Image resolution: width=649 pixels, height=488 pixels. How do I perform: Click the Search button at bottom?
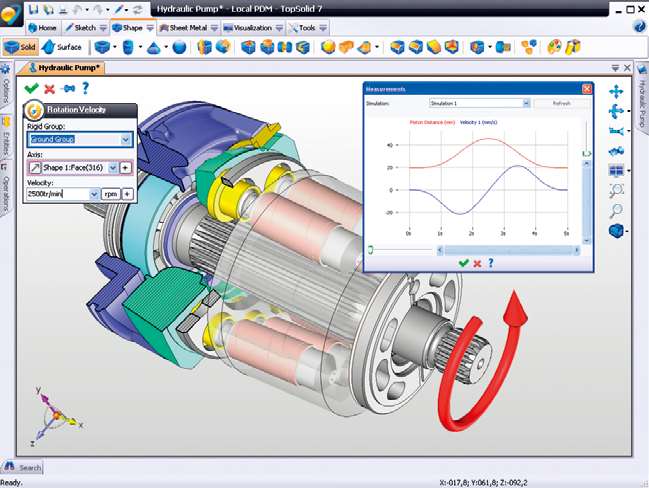[x=23, y=467]
